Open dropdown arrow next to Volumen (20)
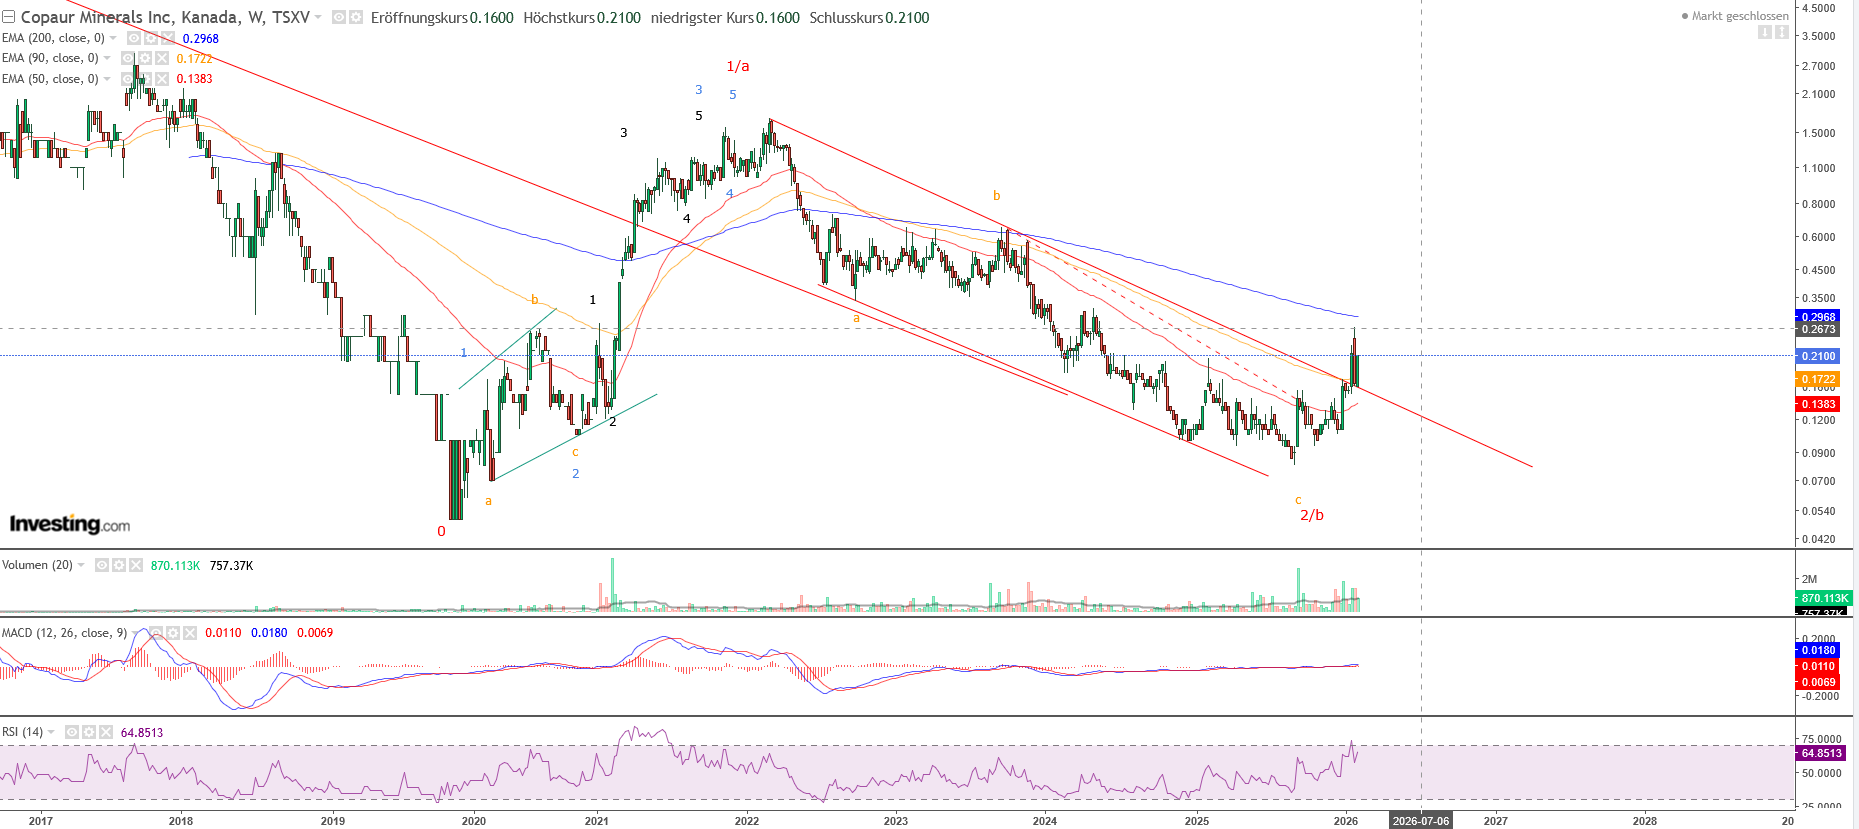This screenshot has height=829, width=1859. 82,565
